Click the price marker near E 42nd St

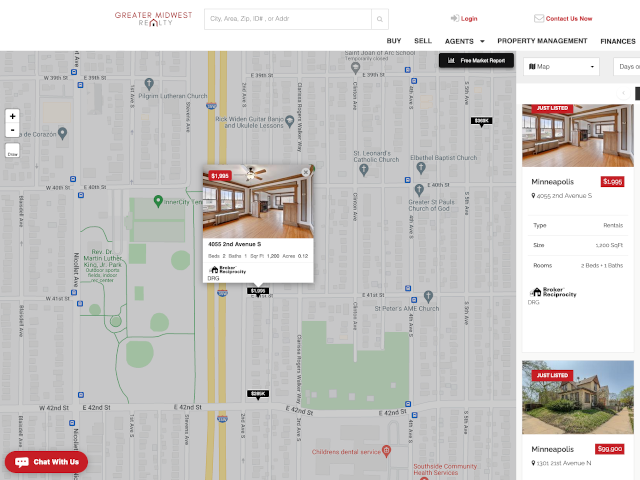click(x=258, y=394)
